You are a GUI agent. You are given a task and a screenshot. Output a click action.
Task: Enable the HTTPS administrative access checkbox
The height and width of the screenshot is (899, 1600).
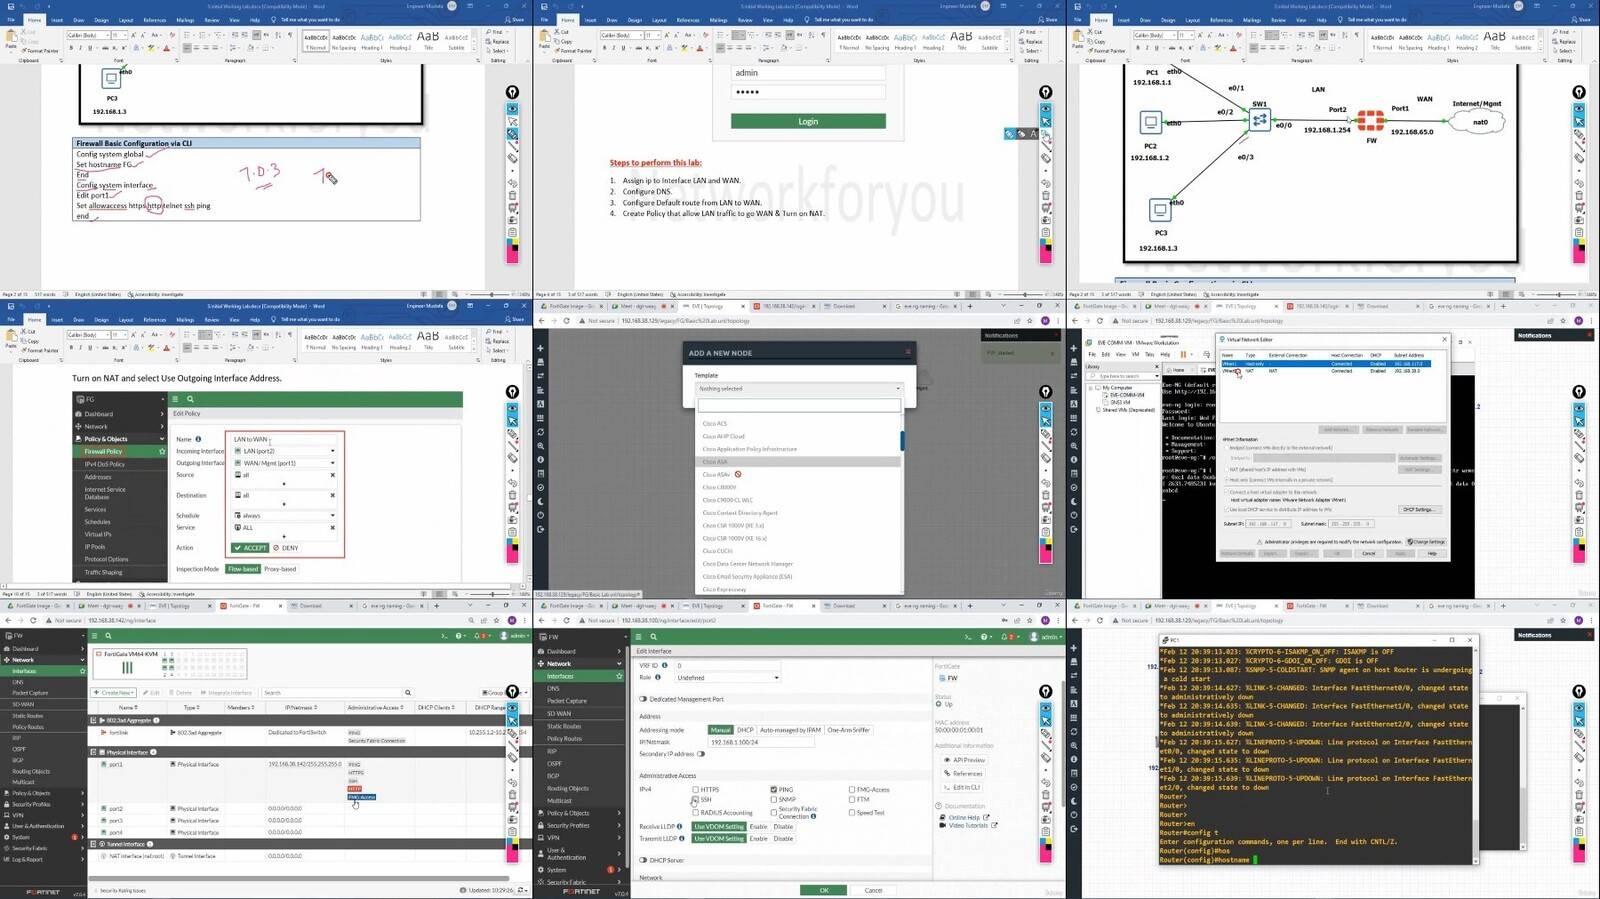click(695, 789)
